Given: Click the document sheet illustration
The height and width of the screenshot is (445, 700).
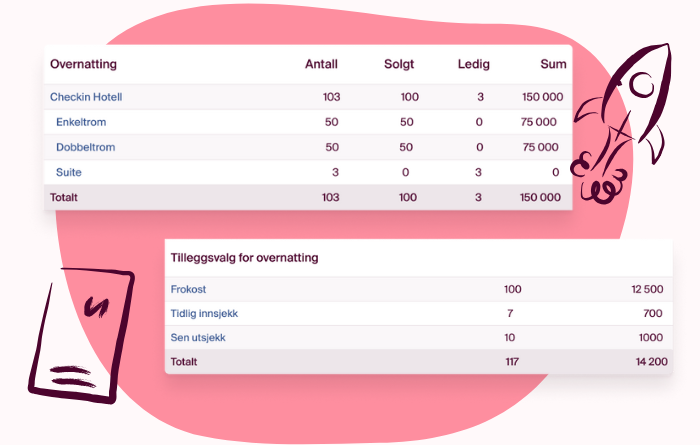Looking at the screenshot, I should tap(82, 336).
